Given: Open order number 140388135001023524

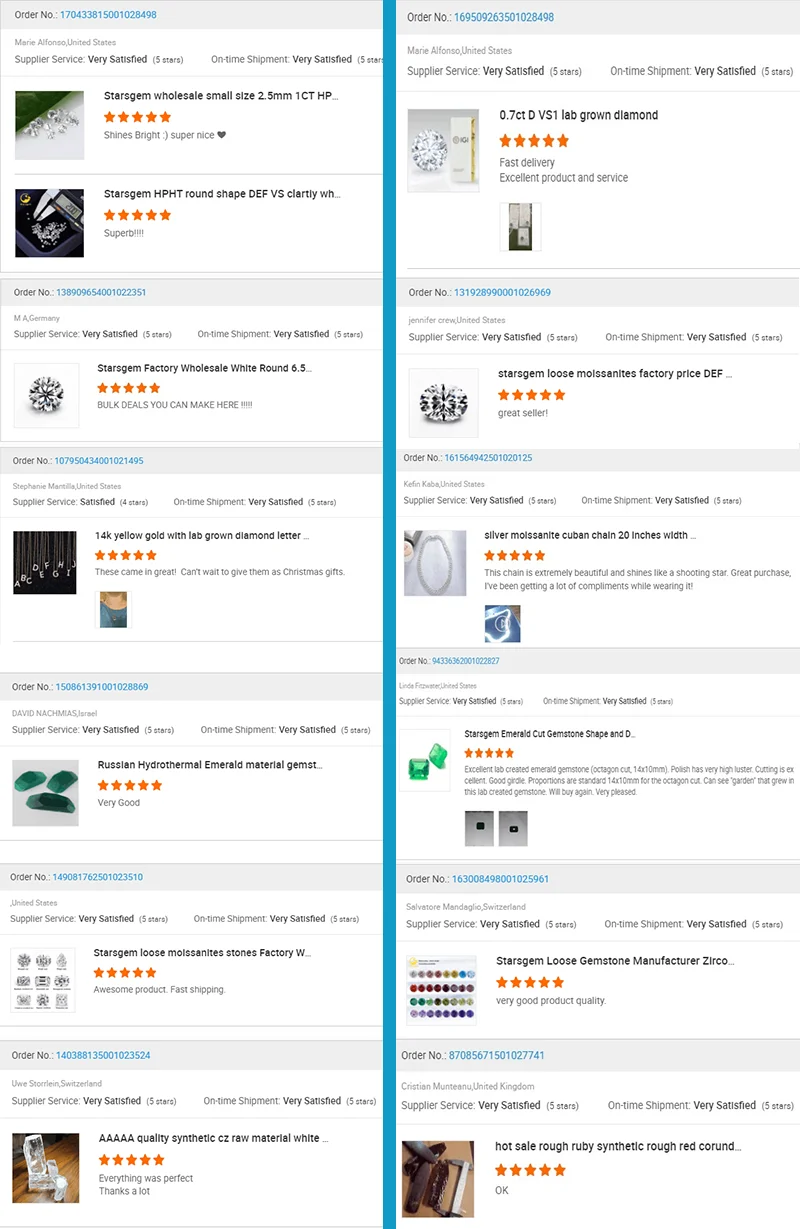Looking at the screenshot, I should (x=103, y=1055).
